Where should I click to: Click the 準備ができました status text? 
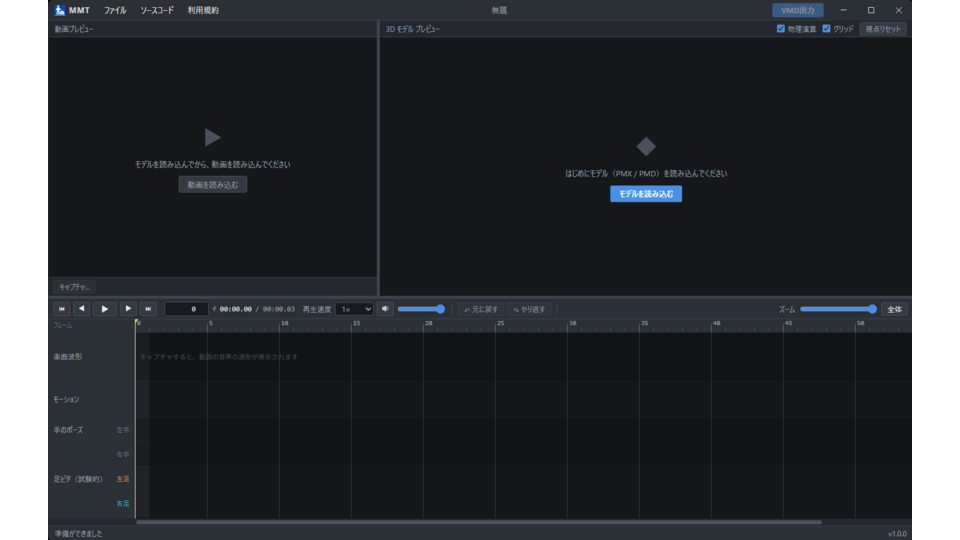[78, 534]
